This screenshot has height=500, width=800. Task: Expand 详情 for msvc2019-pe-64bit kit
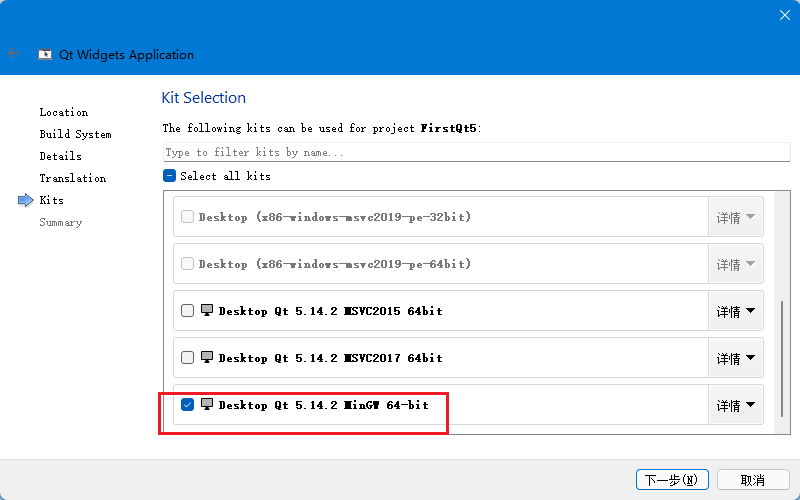[x=736, y=264]
